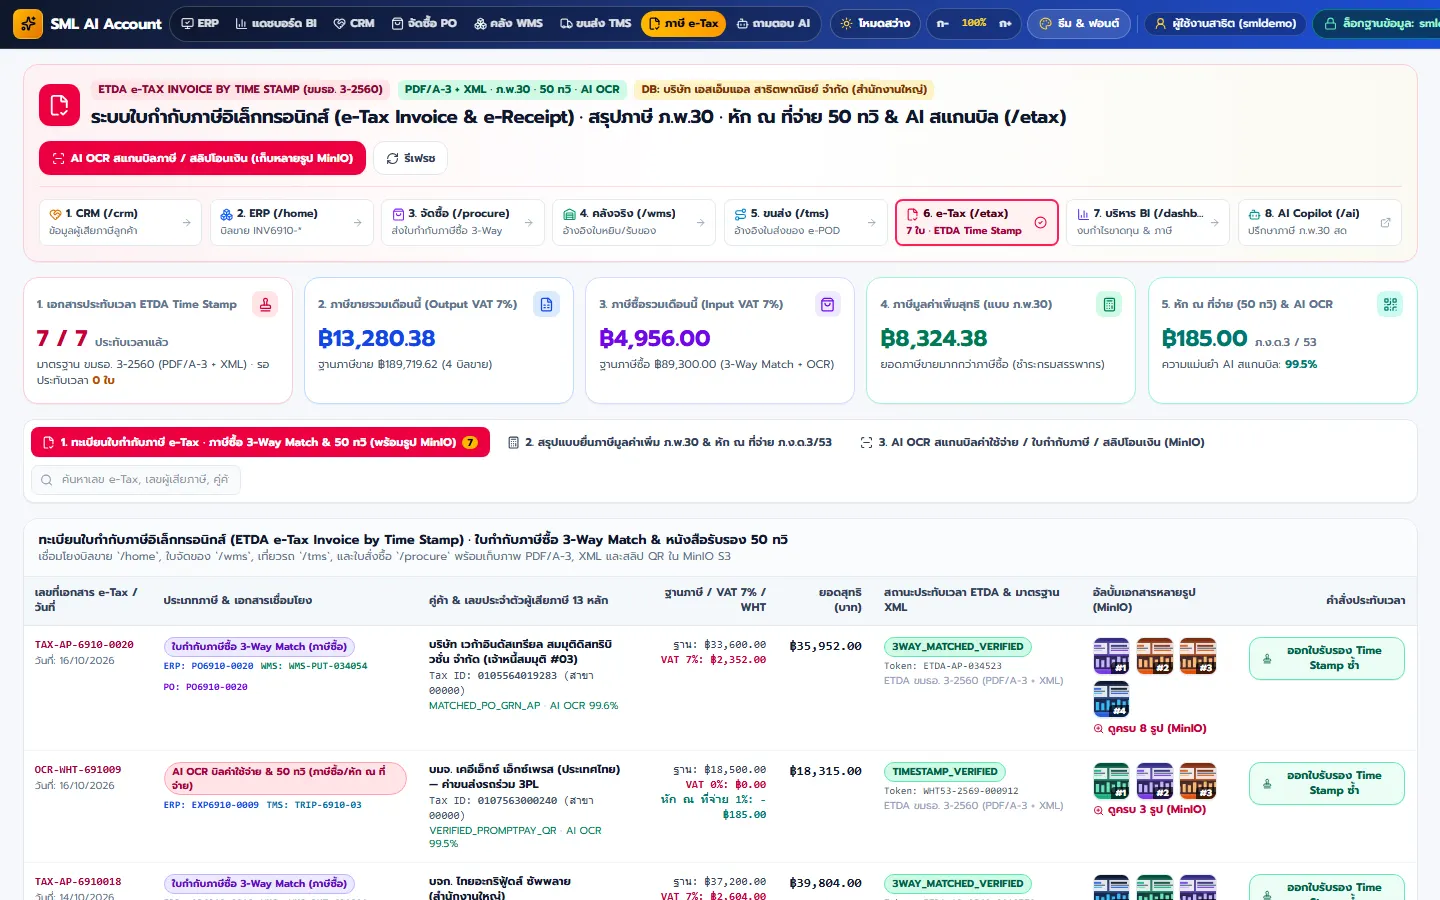Click the PO: PO6910-0020 reference text
This screenshot has width=1440, height=900.
tap(206, 687)
